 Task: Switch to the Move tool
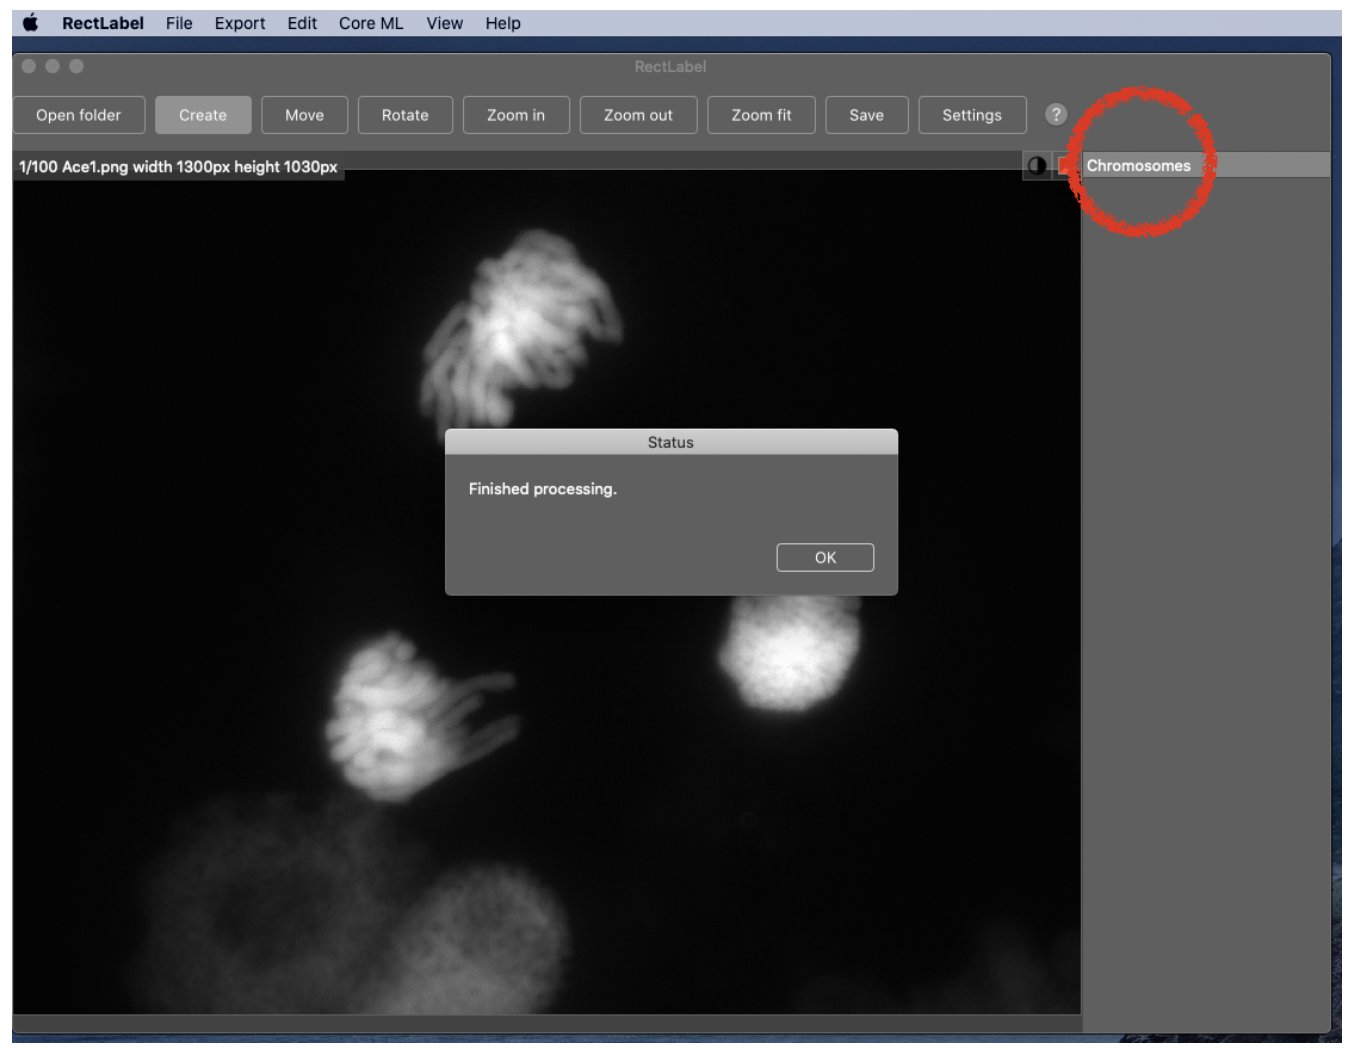[x=304, y=115]
